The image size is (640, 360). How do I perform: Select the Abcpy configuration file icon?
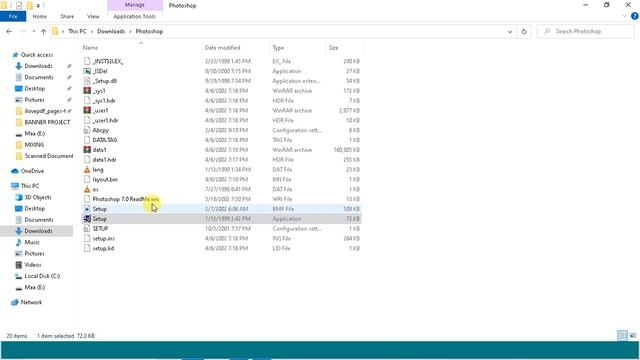click(87, 130)
